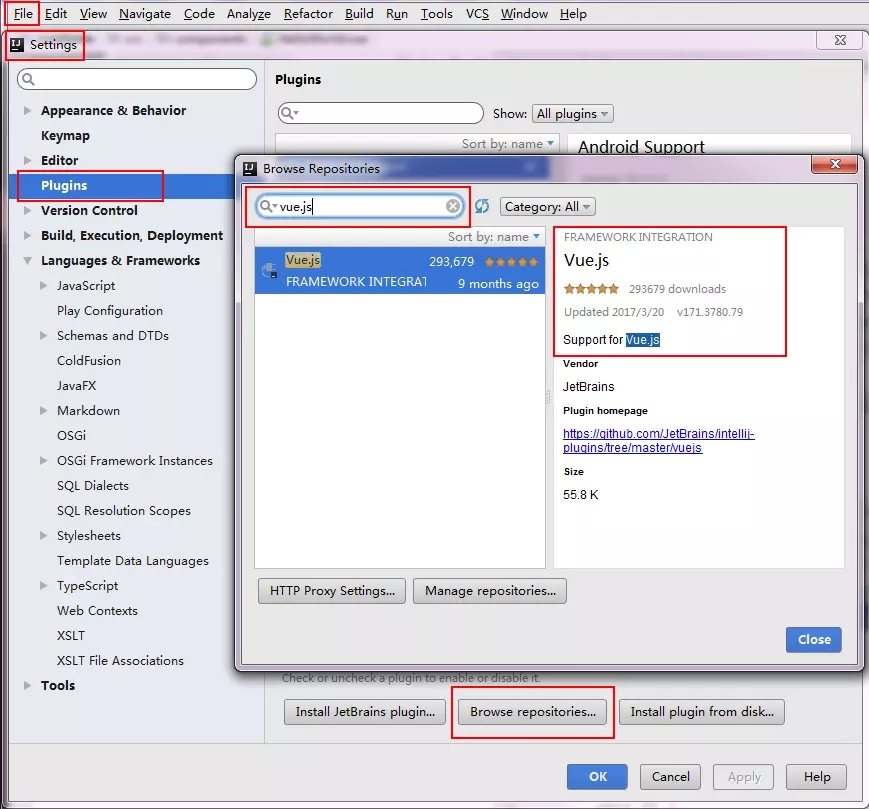
Task: Open the Vue.js plugin homepage GitHub link
Action: coord(658,441)
